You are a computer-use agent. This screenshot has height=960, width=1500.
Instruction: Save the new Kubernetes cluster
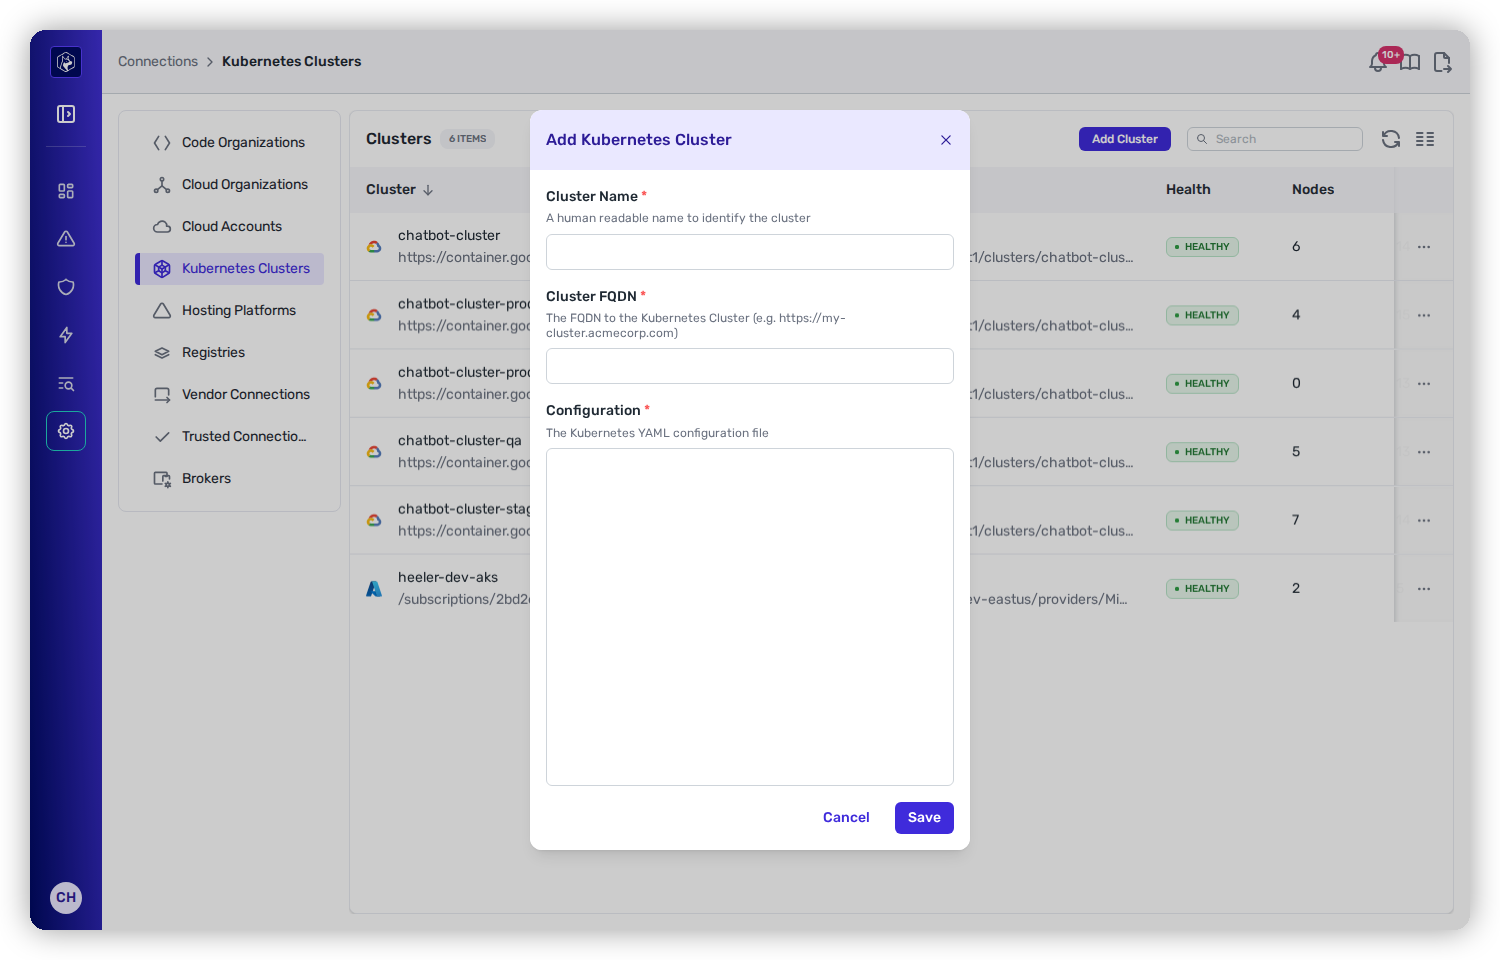click(924, 818)
